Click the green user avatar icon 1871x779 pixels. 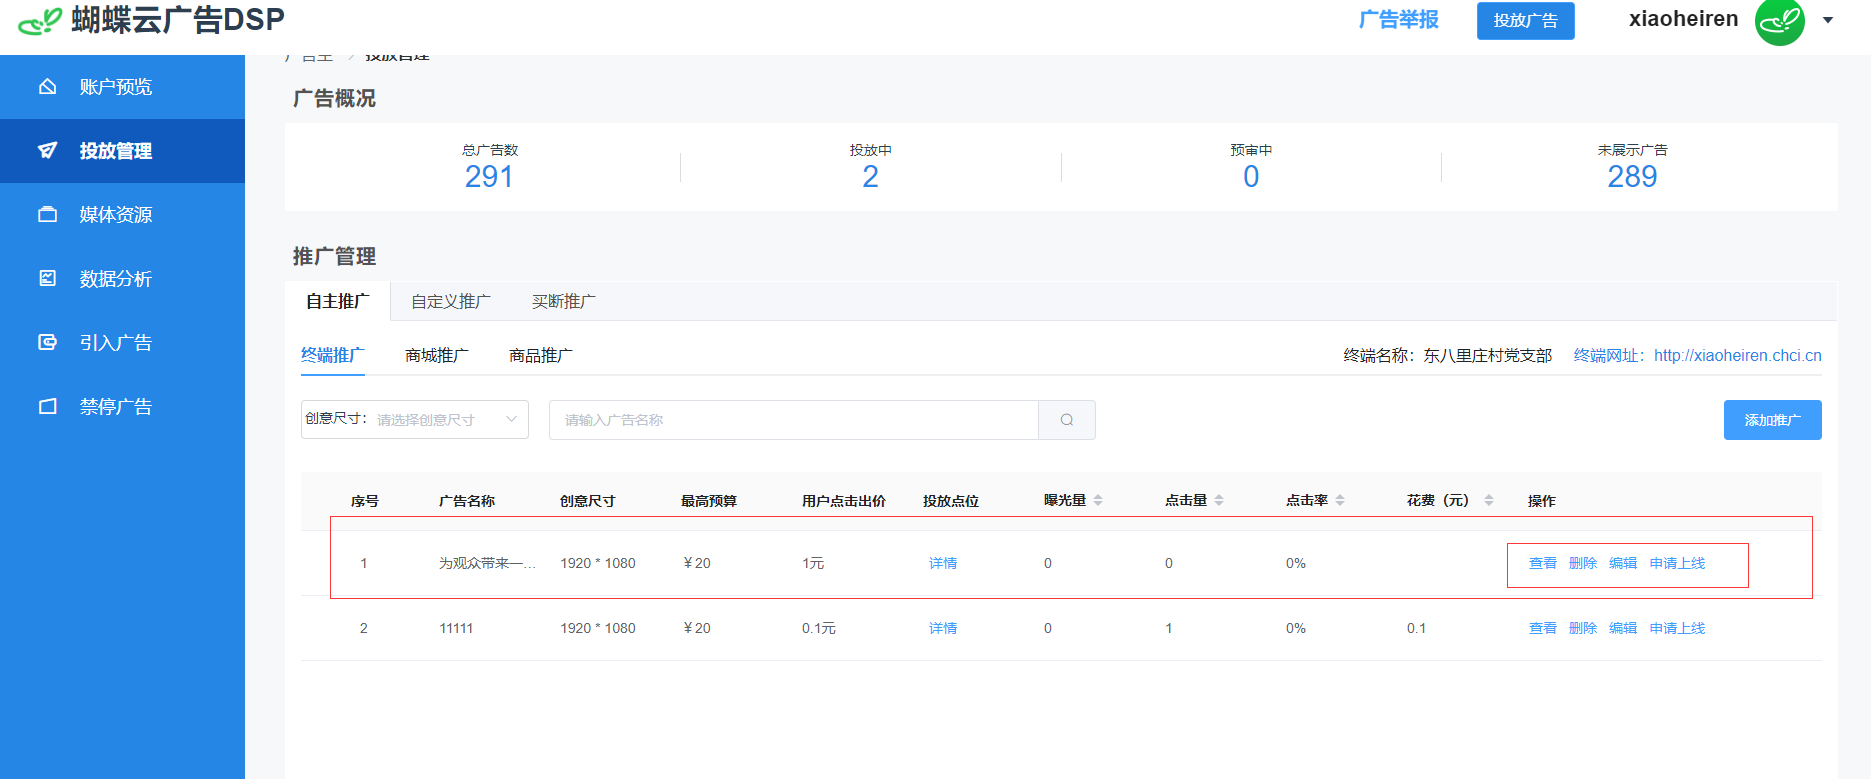(1779, 21)
